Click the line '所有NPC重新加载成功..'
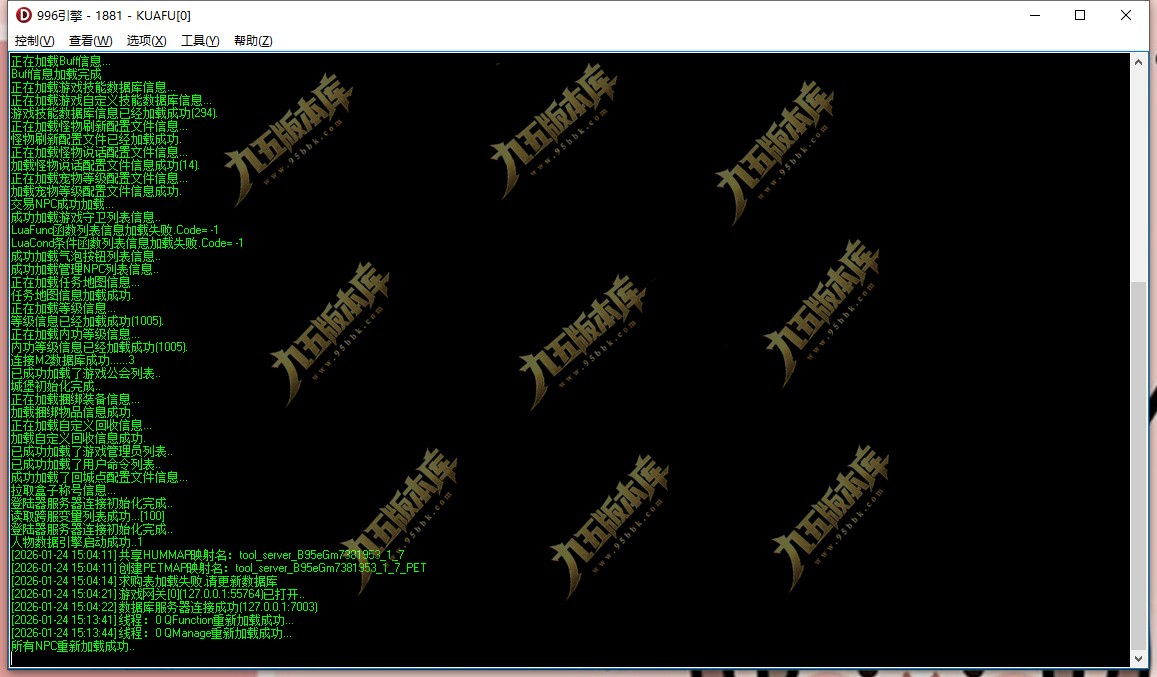 pos(73,646)
